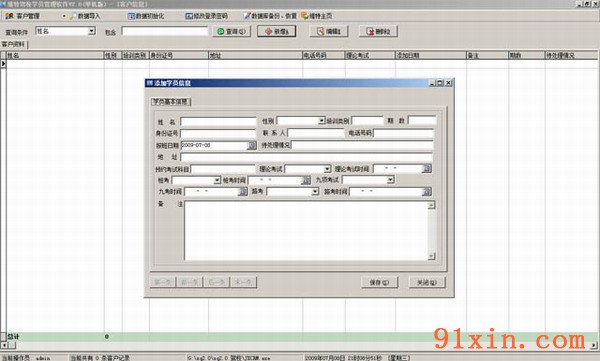
Task: Expand the 理论考试 dropdown
Action: (x=327, y=169)
